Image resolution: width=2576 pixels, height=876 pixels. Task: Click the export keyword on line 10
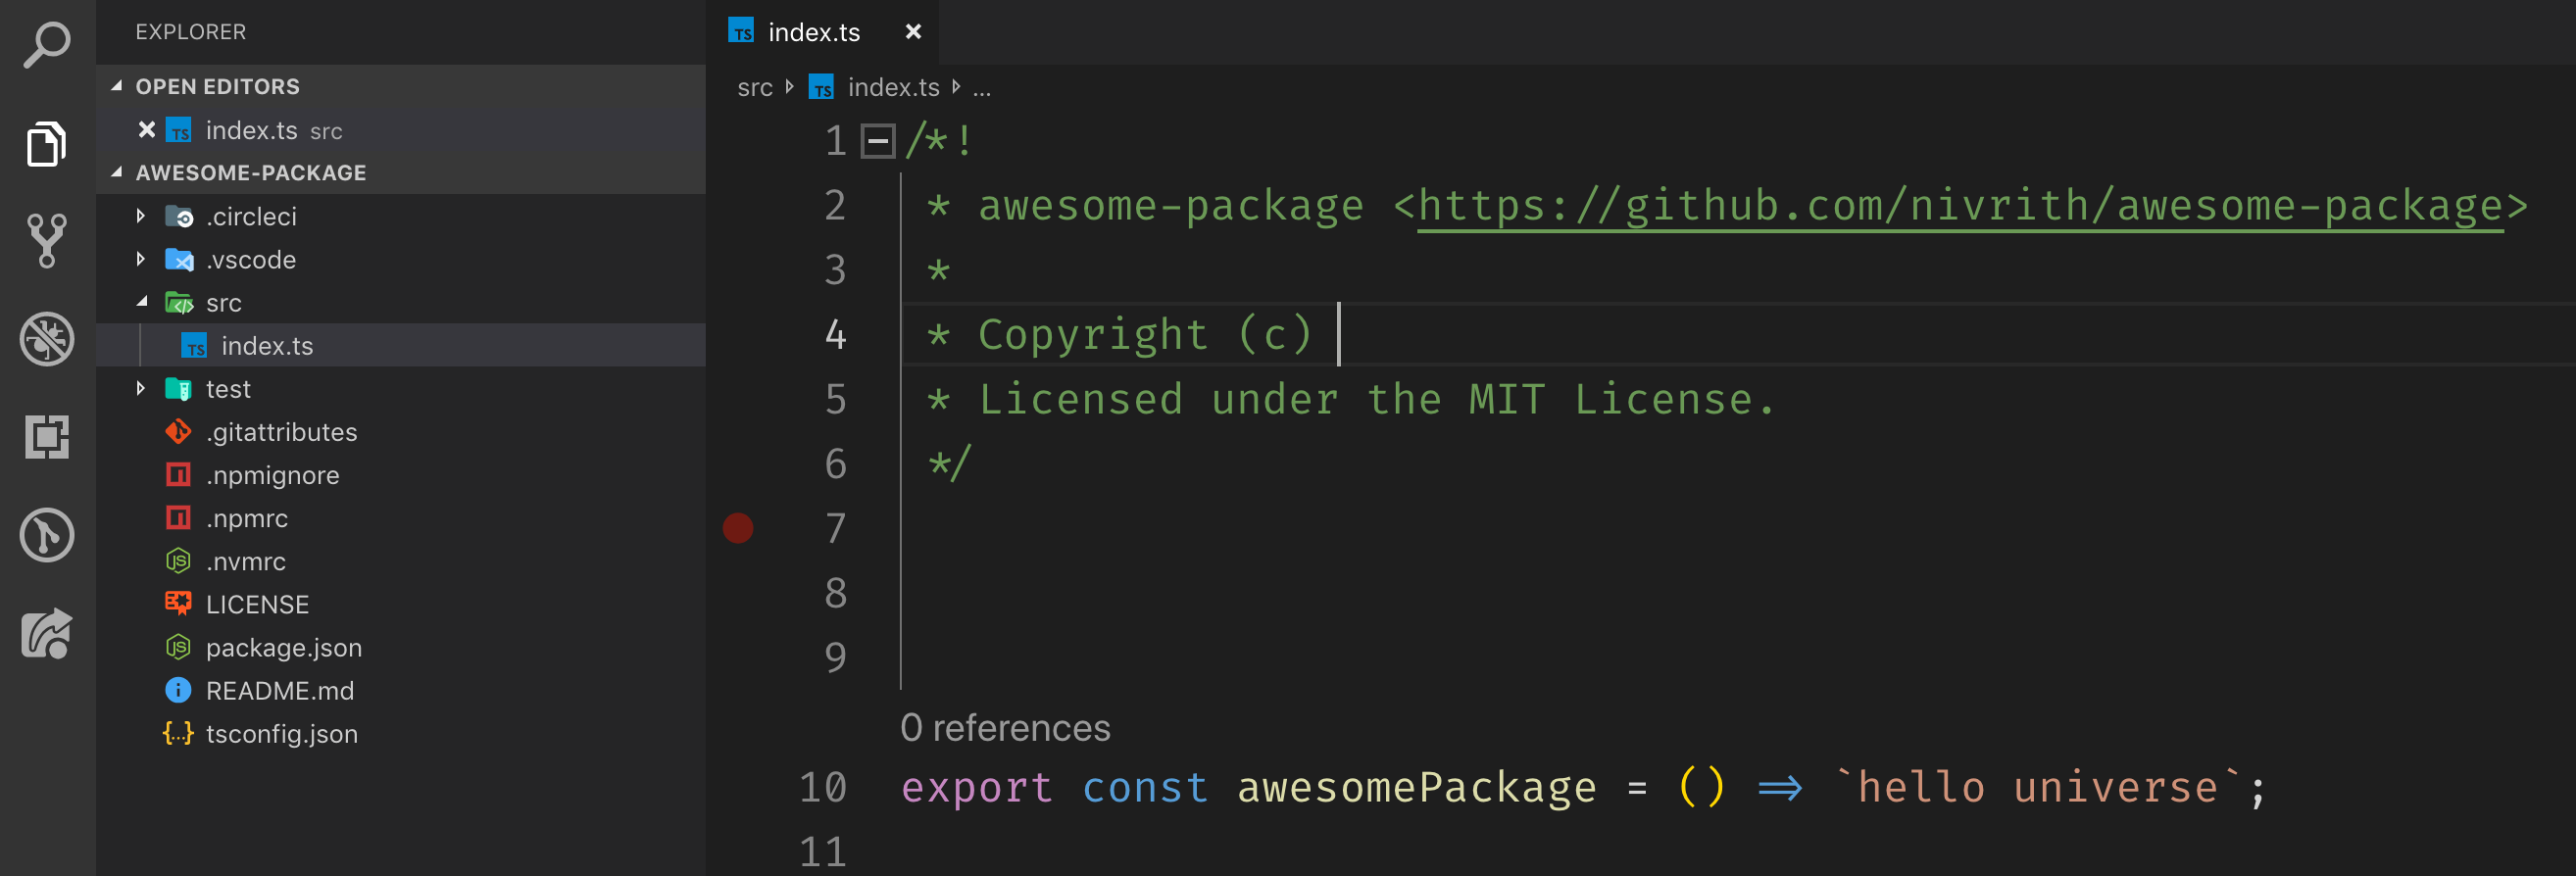click(977, 788)
